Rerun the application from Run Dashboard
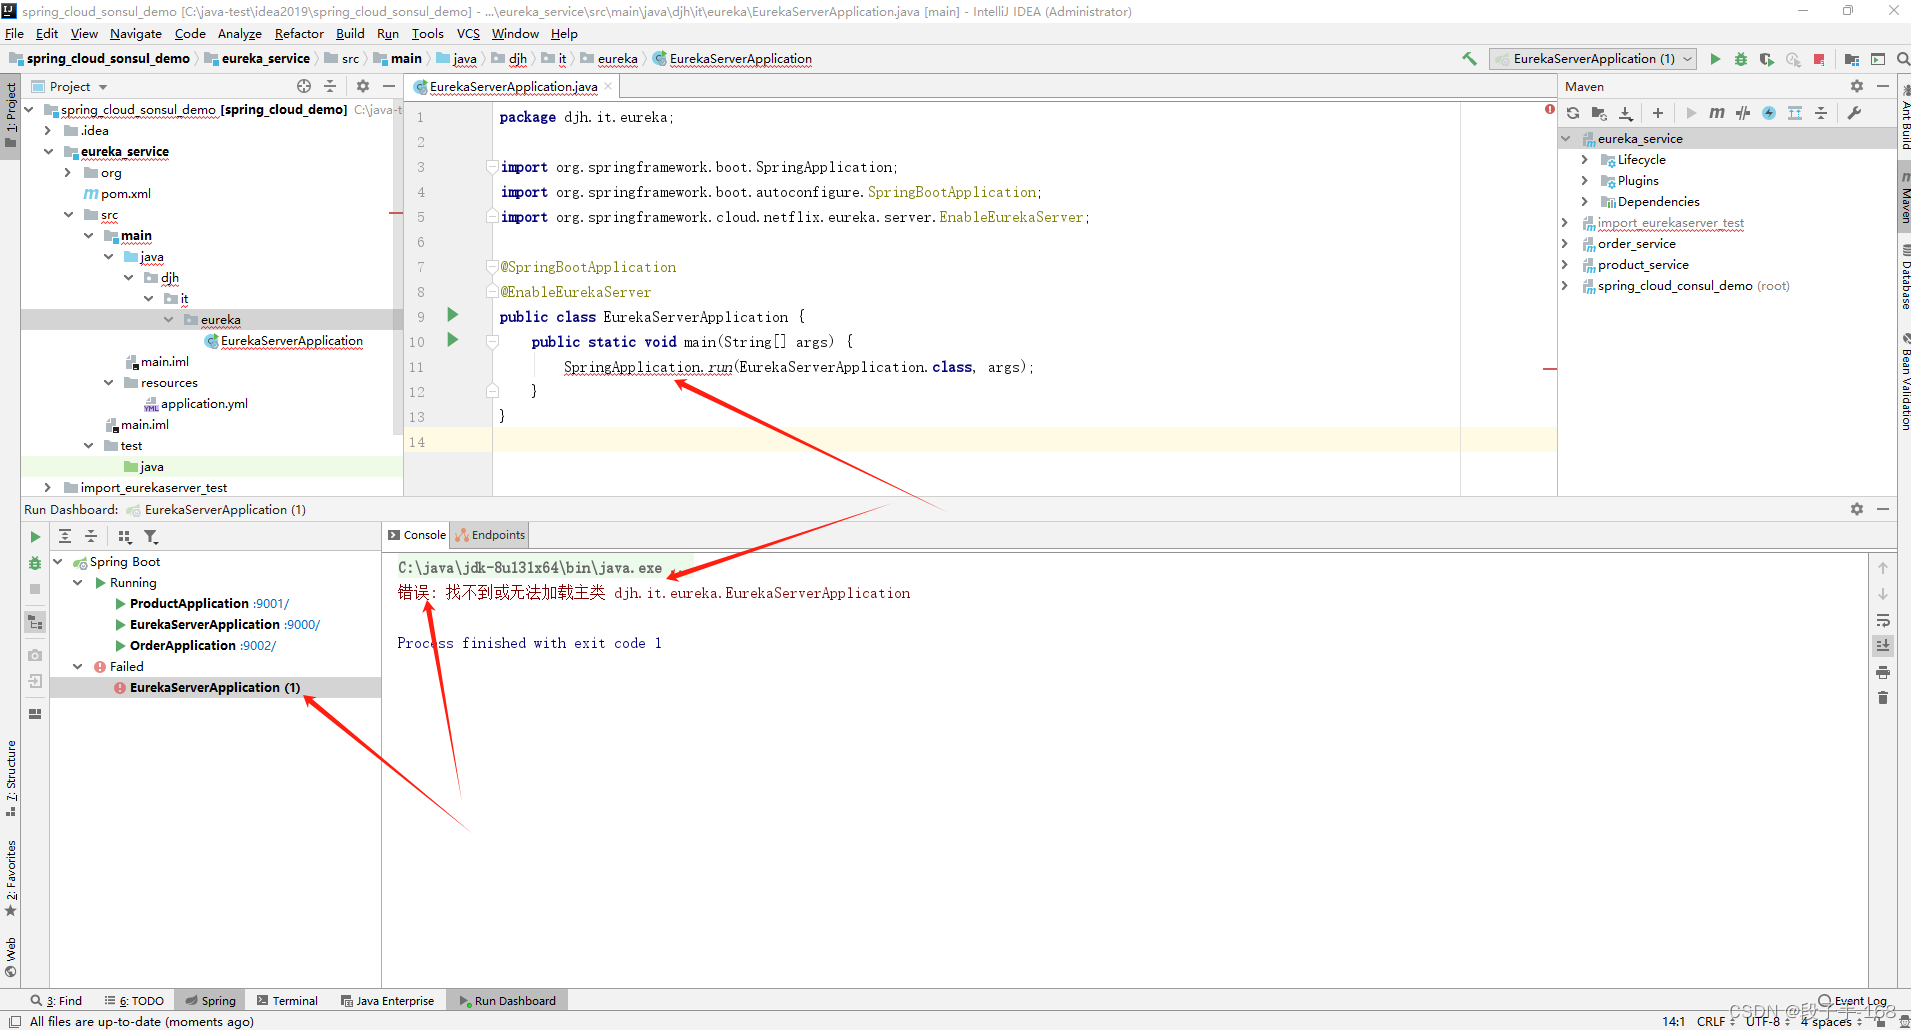 tap(35, 536)
